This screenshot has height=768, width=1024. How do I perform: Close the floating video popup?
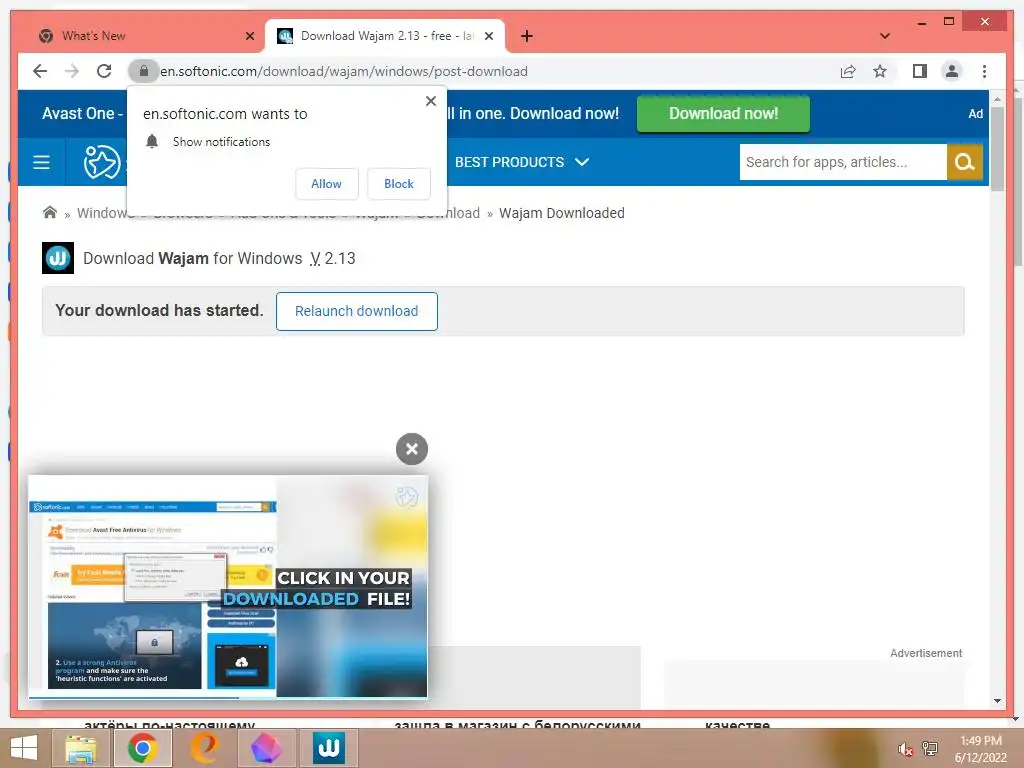tap(411, 449)
